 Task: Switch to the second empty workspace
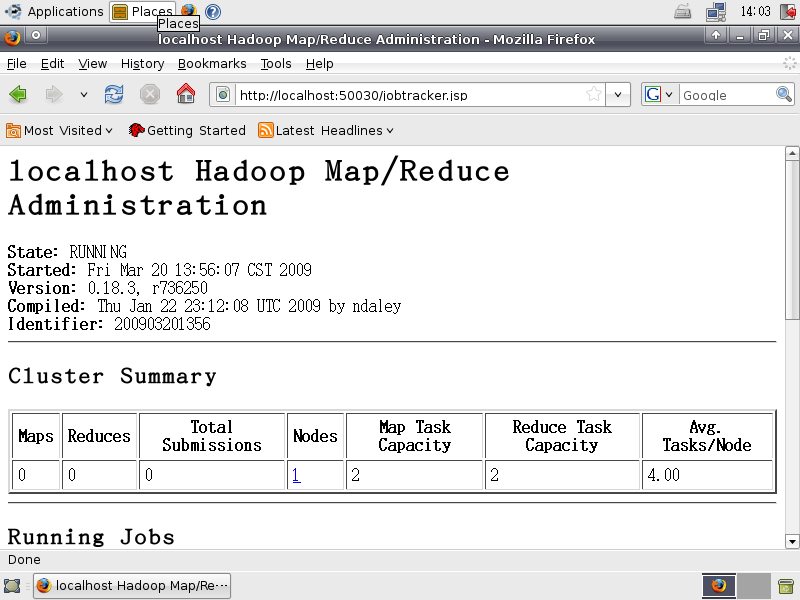click(754, 586)
